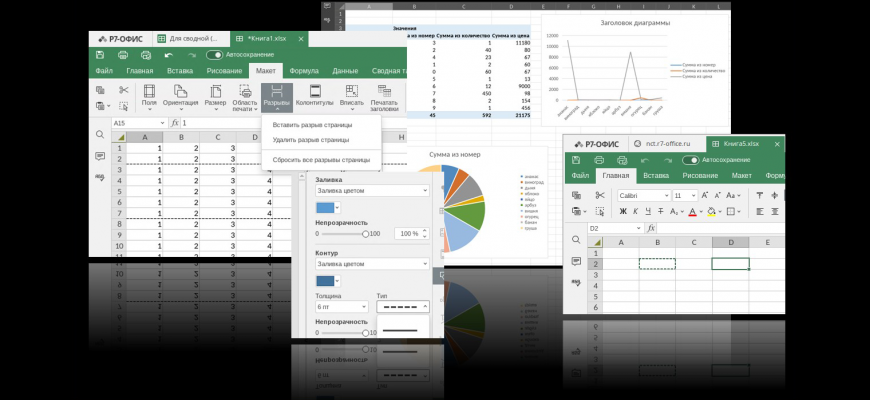Click the Save icon in Книга1.xlsx window
The image size is (870, 400).
100,55
